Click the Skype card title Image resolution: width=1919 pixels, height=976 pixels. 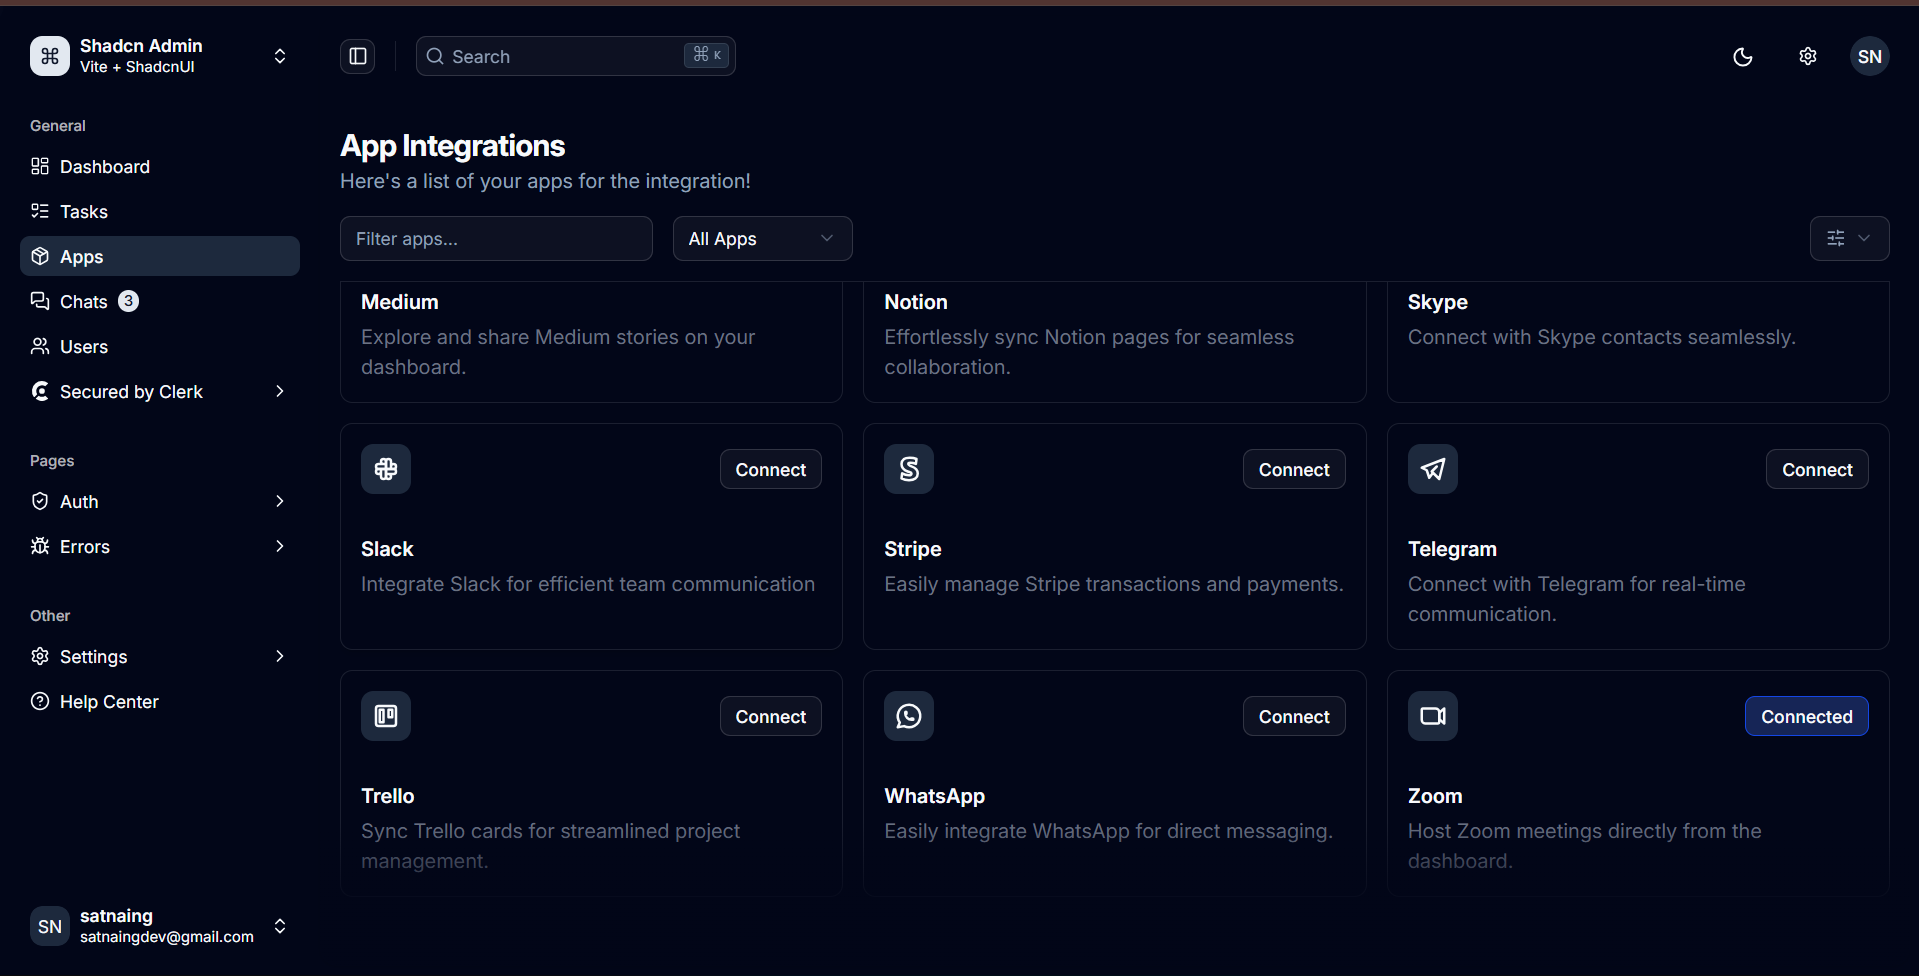1438,302
